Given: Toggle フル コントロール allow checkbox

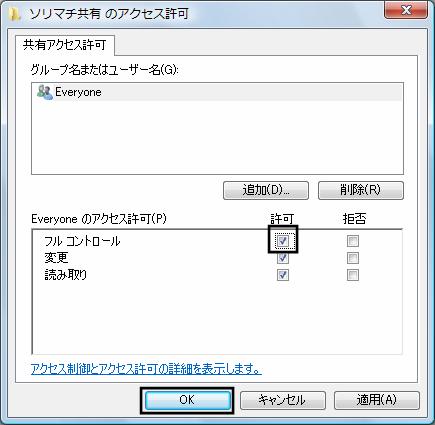Looking at the screenshot, I should [283, 240].
